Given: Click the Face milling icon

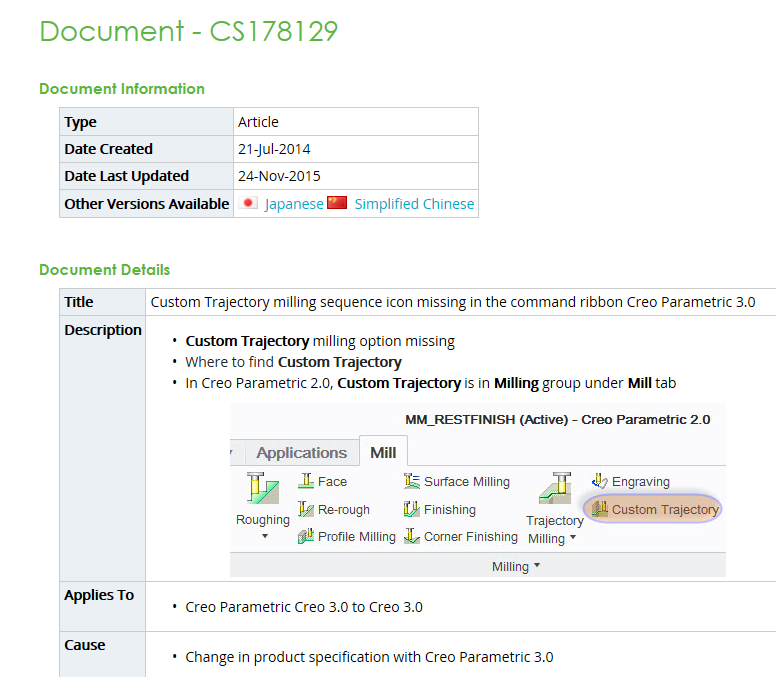Looking at the screenshot, I should pyautogui.click(x=306, y=481).
